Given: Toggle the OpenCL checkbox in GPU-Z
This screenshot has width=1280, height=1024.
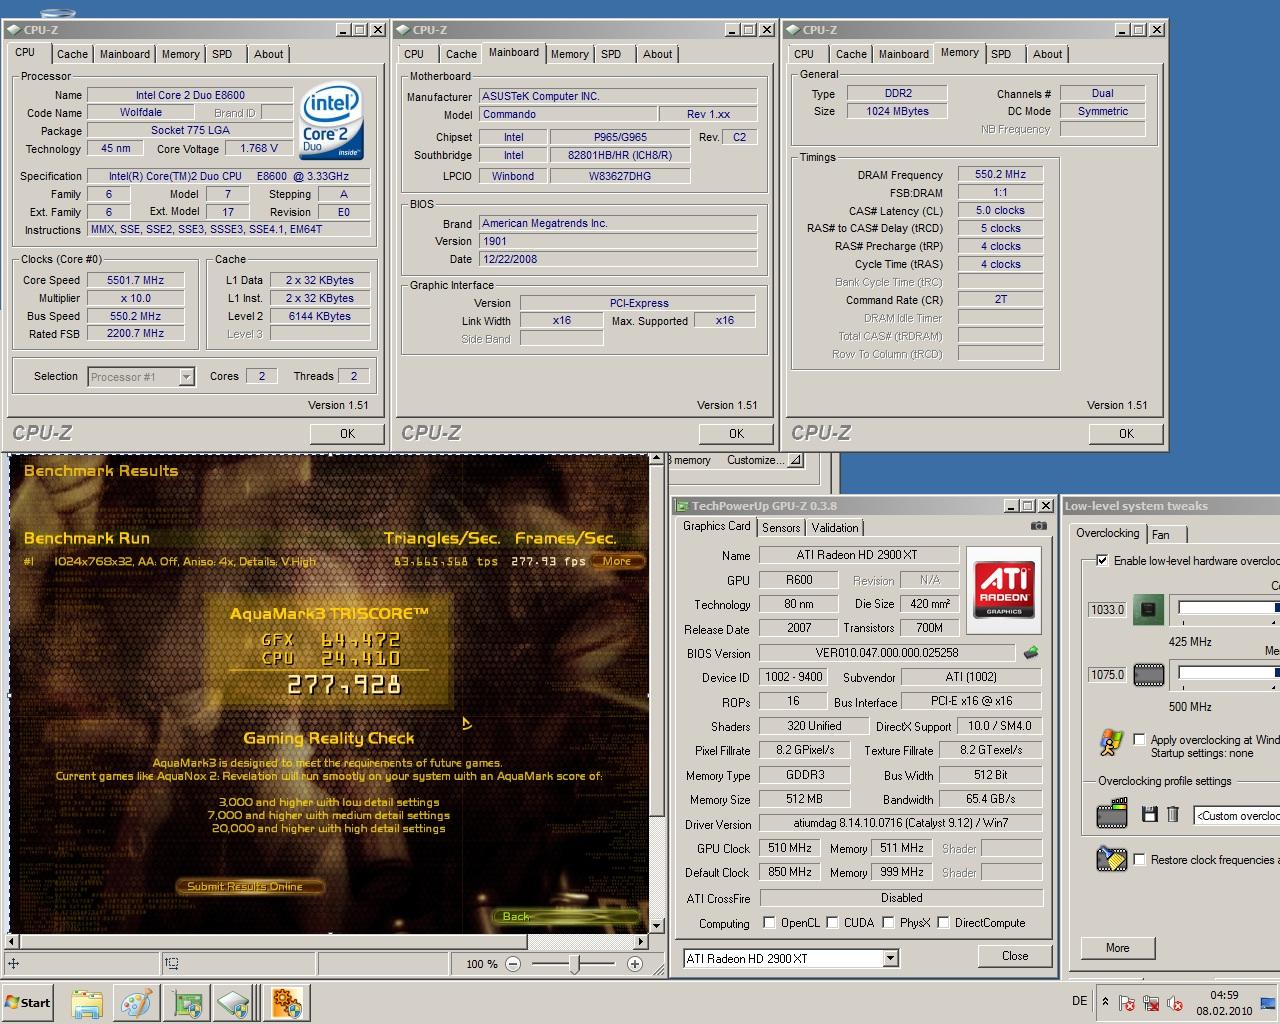Looking at the screenshot, I should (769, 923).
